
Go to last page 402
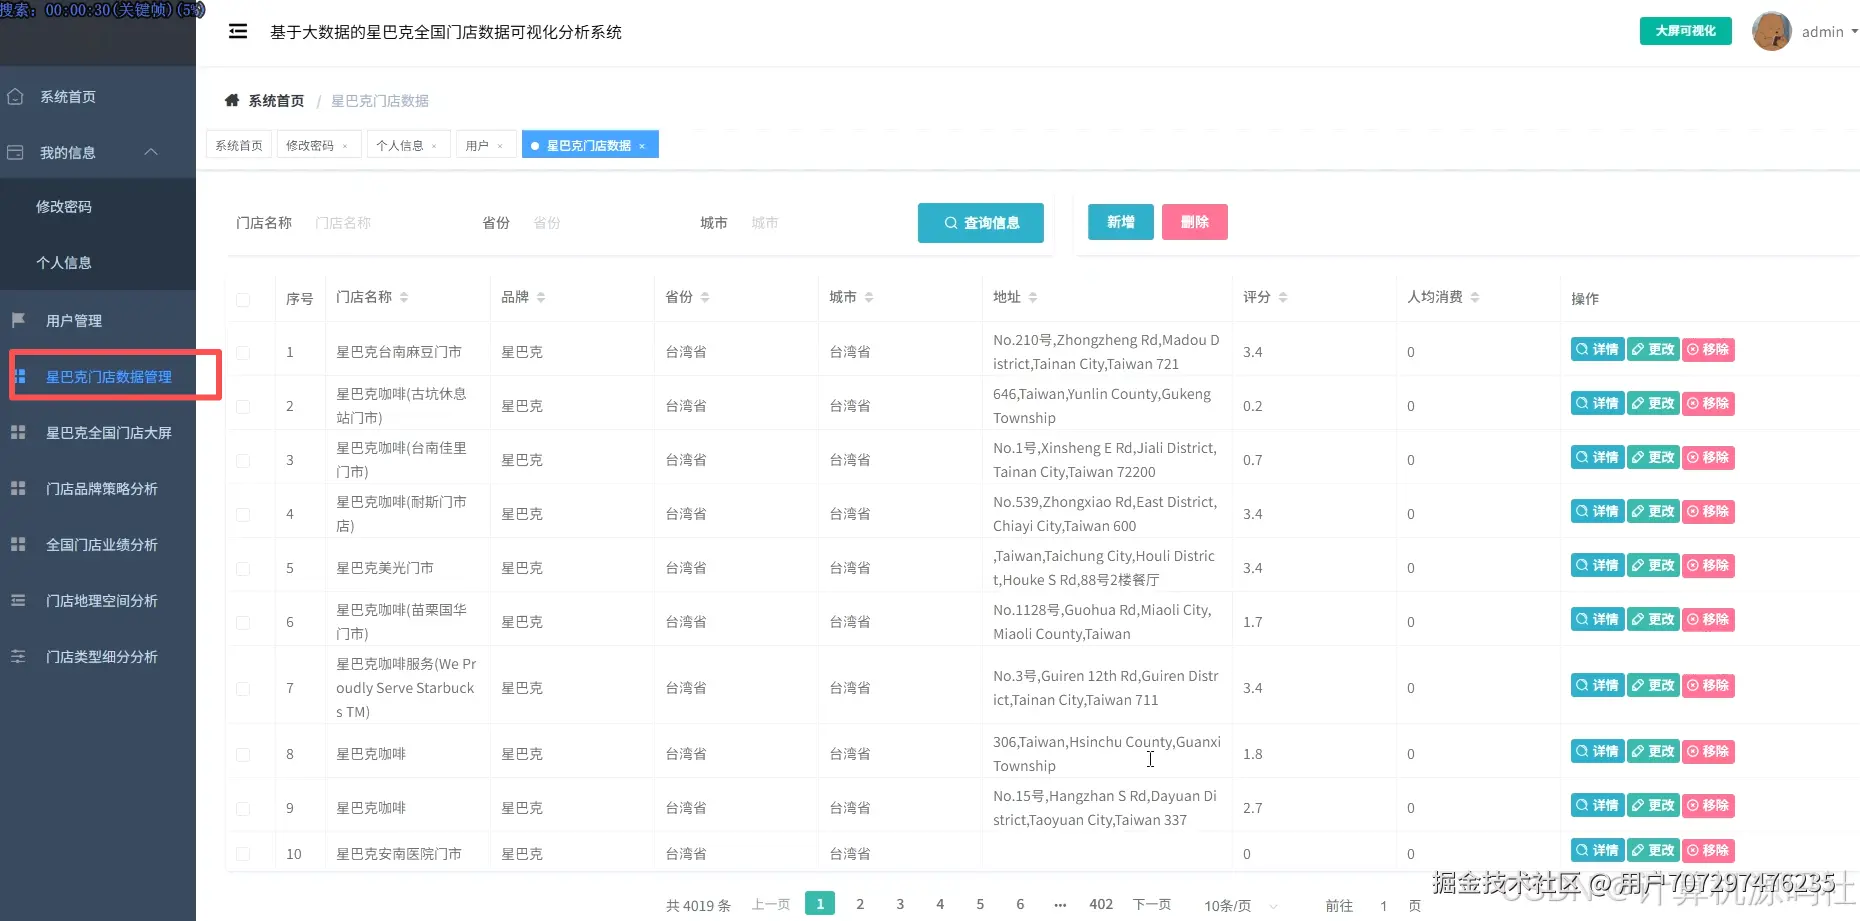[1101, 904]
